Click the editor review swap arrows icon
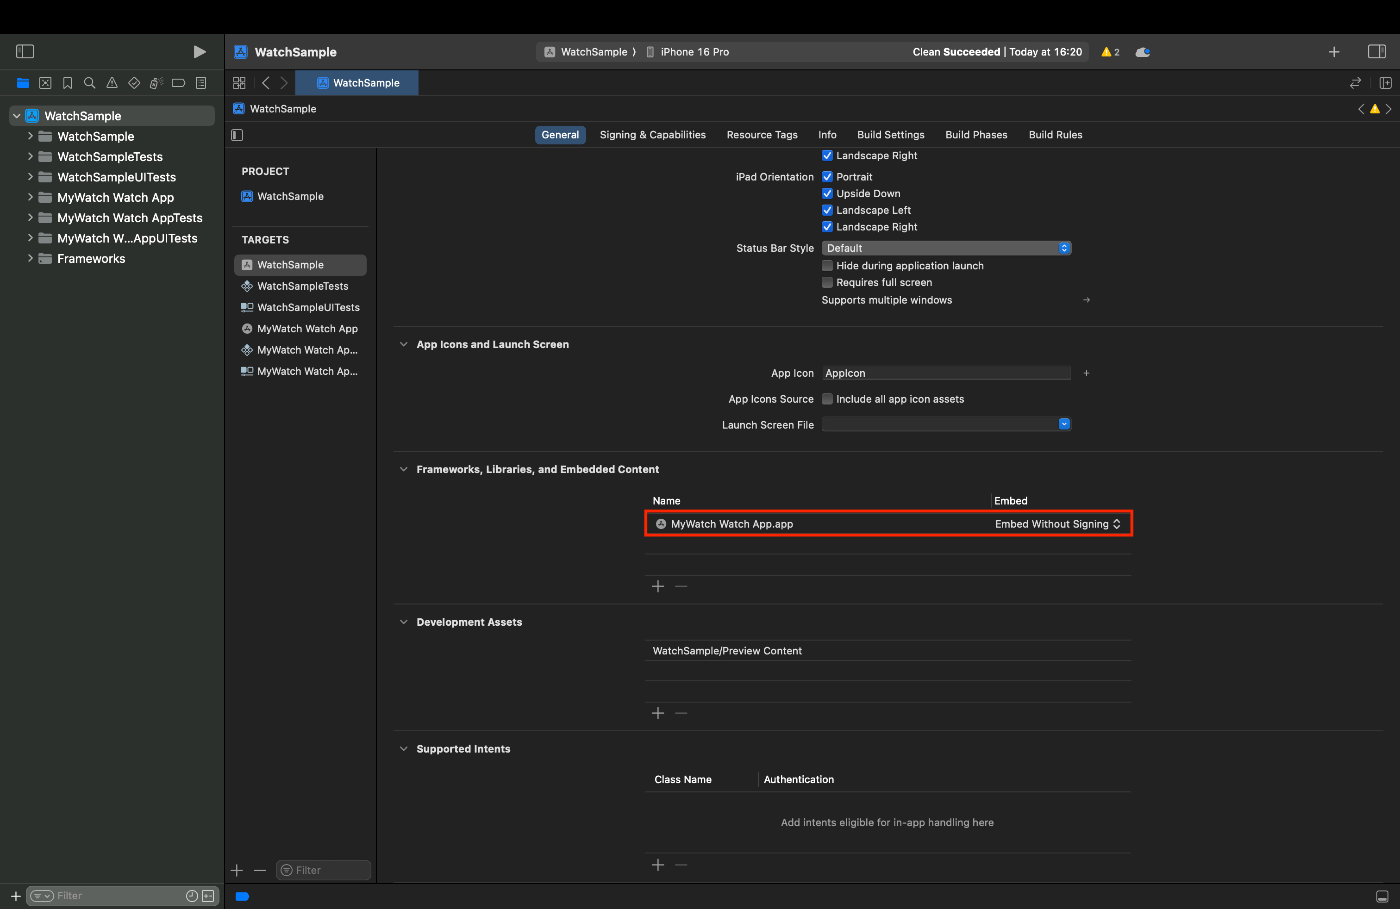Screen dimensions: 1400x909 click(1355, 83)
